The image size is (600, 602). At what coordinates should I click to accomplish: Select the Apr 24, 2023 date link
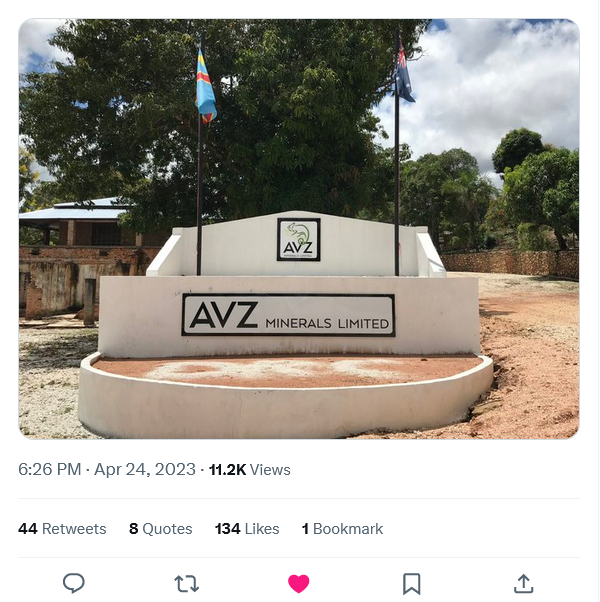[145, 470]
